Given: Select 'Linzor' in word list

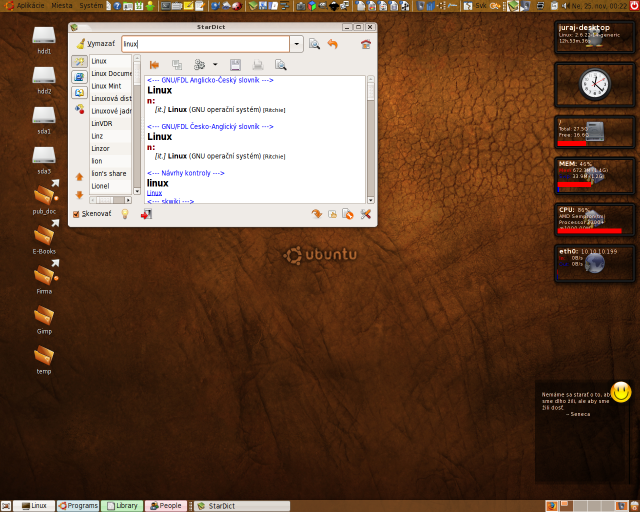Looking at the screenshot, I should pos(110,149).
